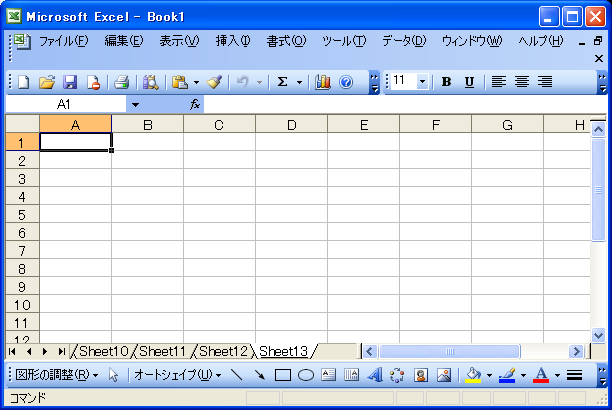The image size is (612, 410).
Task: Open print preview icon
Action: [150, 82]
